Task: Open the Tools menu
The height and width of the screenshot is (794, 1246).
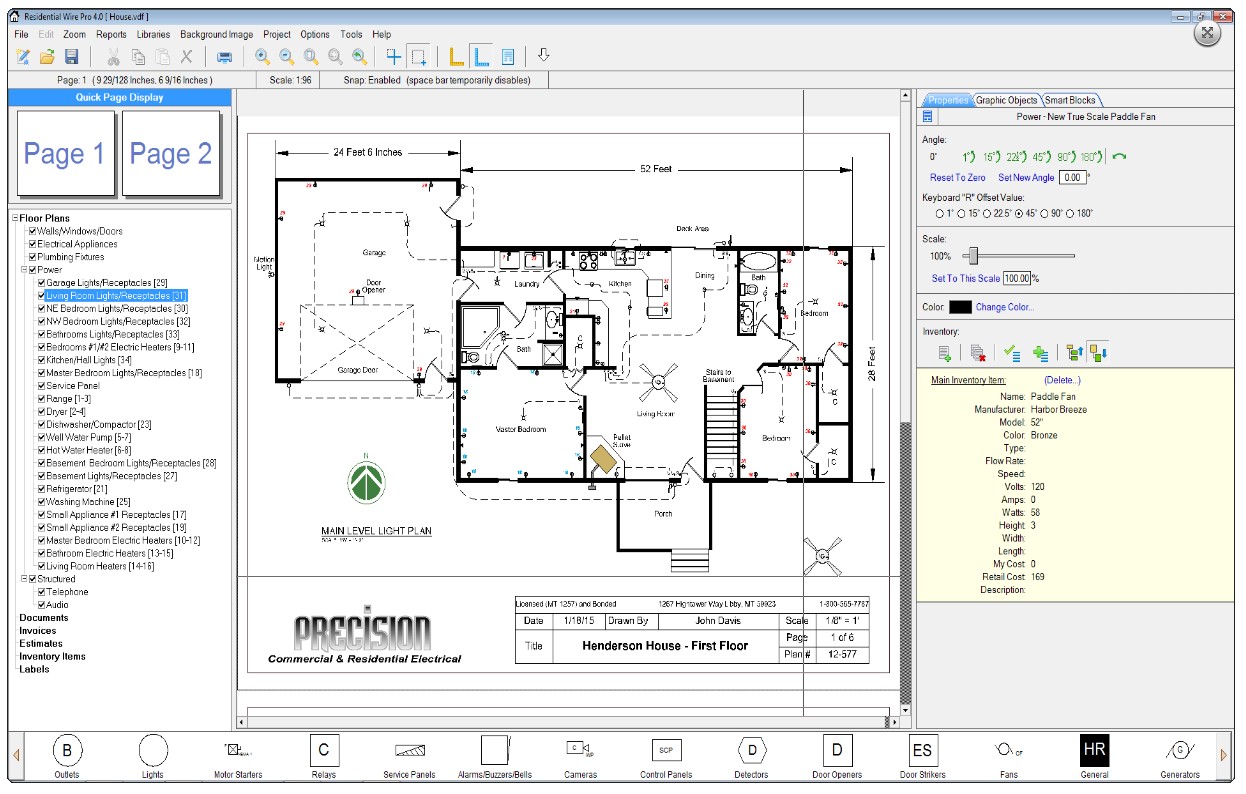Action: click(351, 34)
